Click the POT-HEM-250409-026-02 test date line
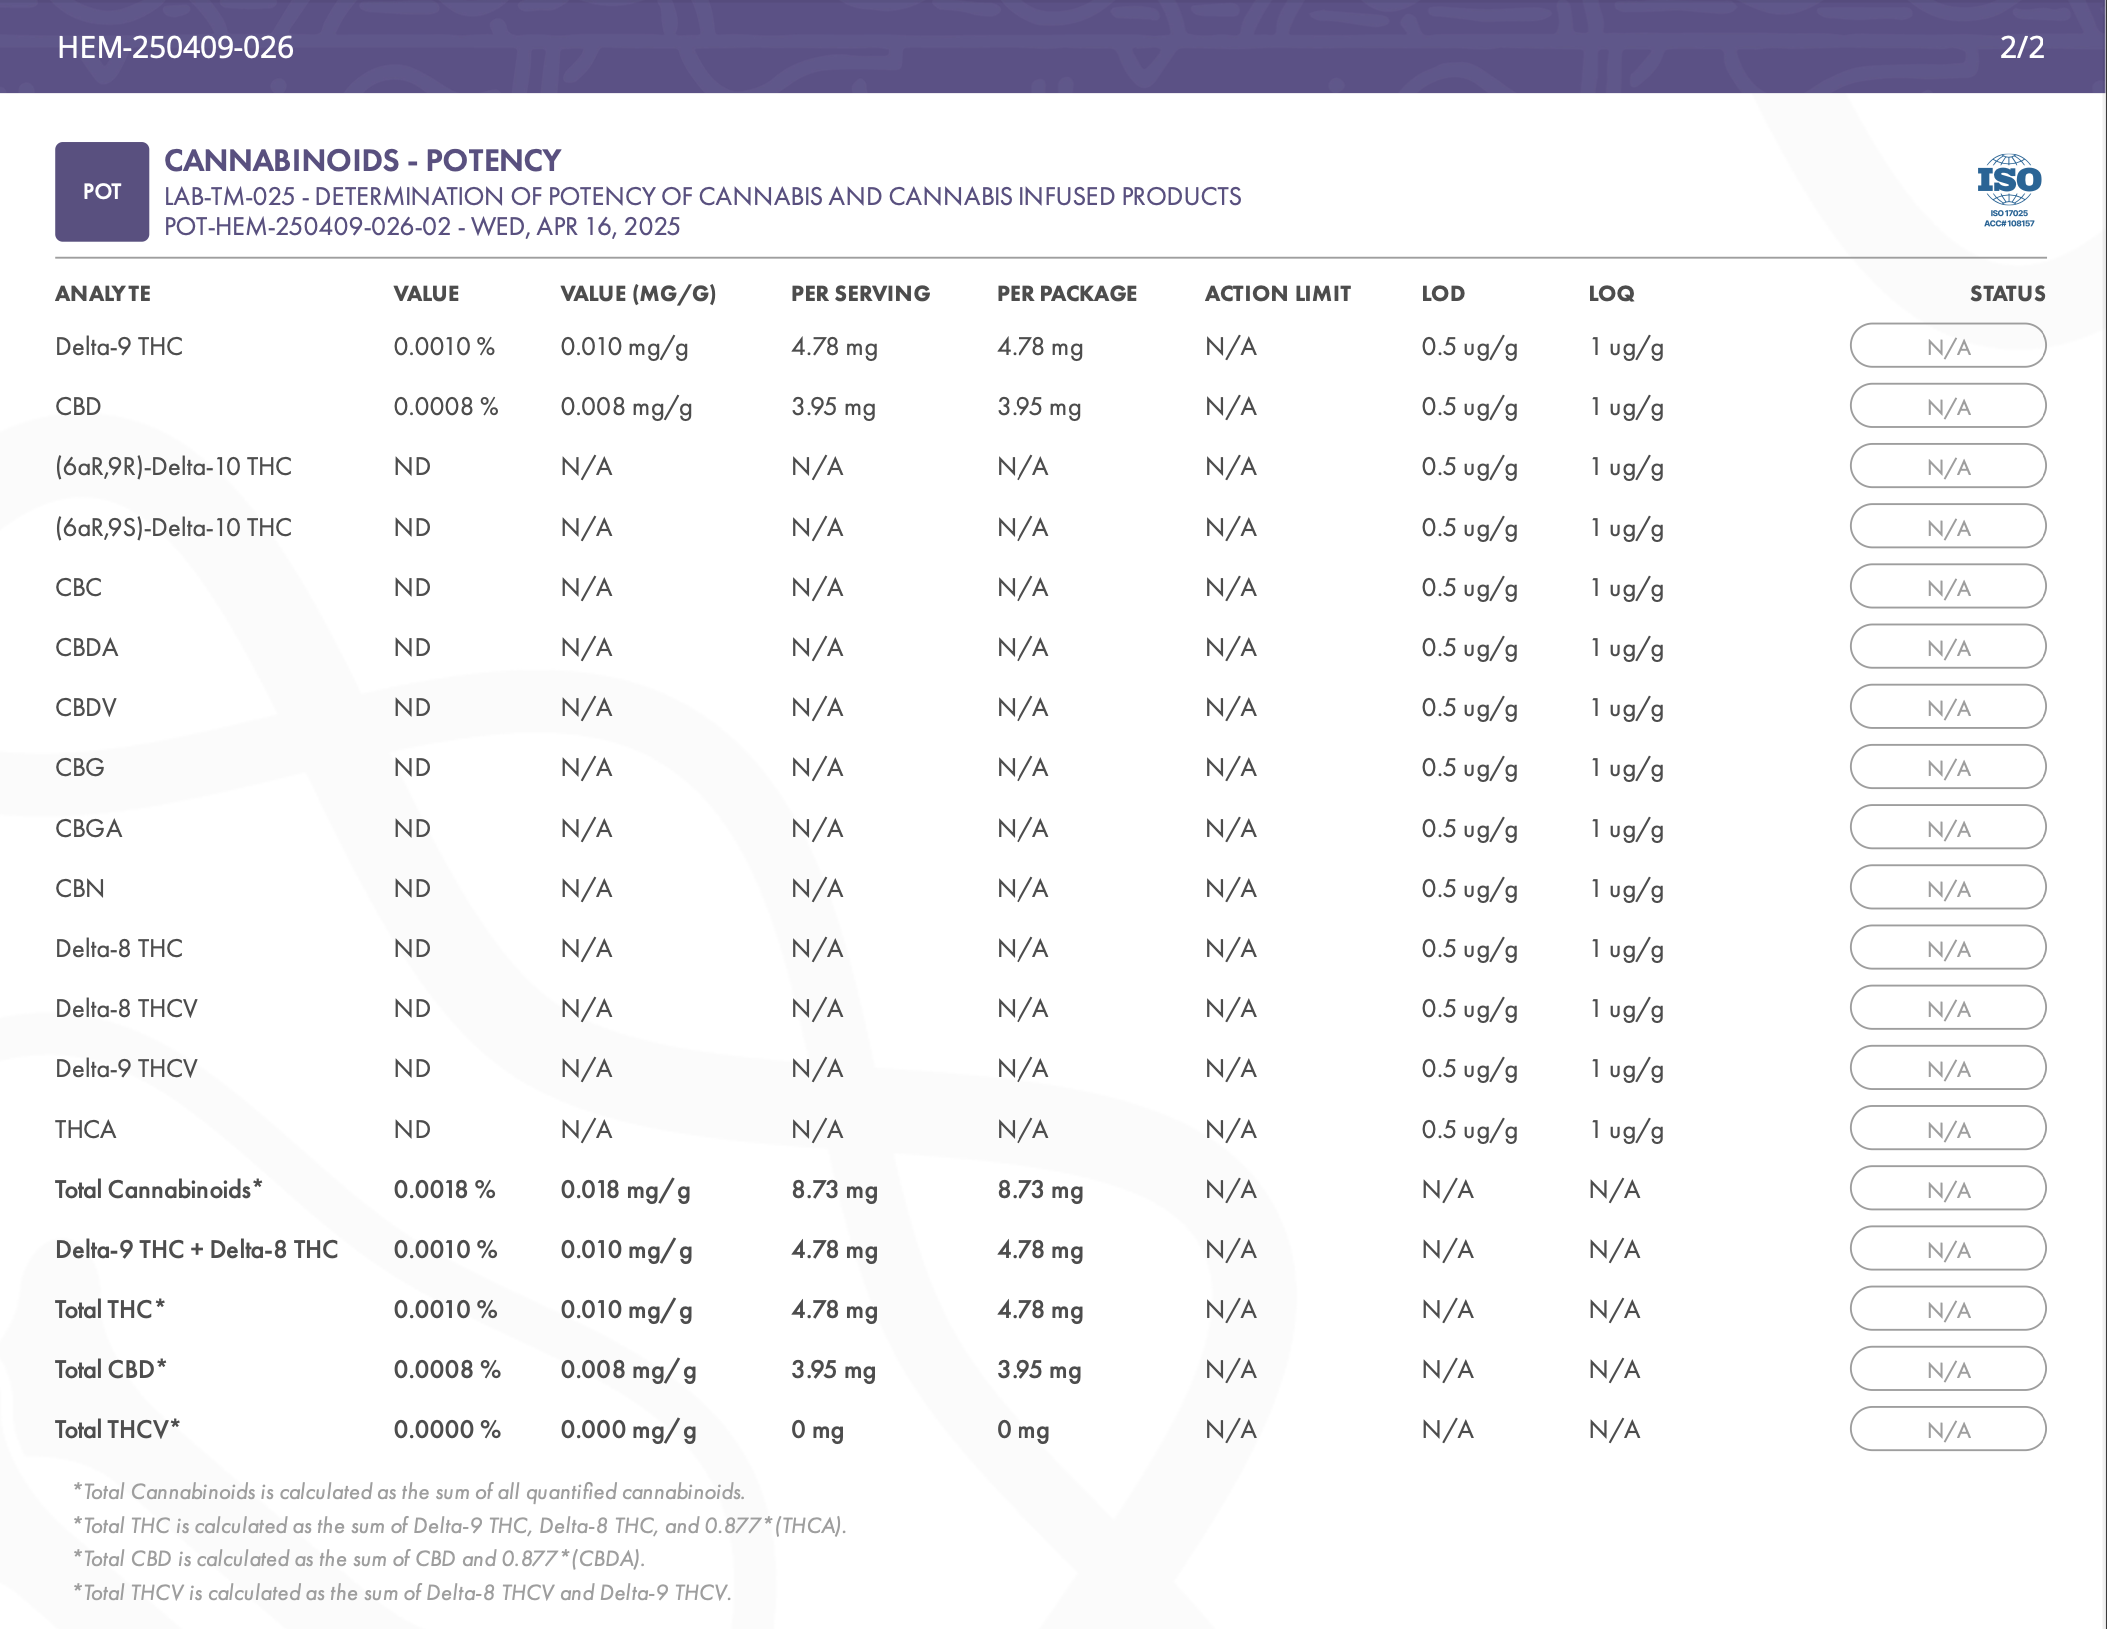Screen dimensions: 2107x1629 pos(421,226)
